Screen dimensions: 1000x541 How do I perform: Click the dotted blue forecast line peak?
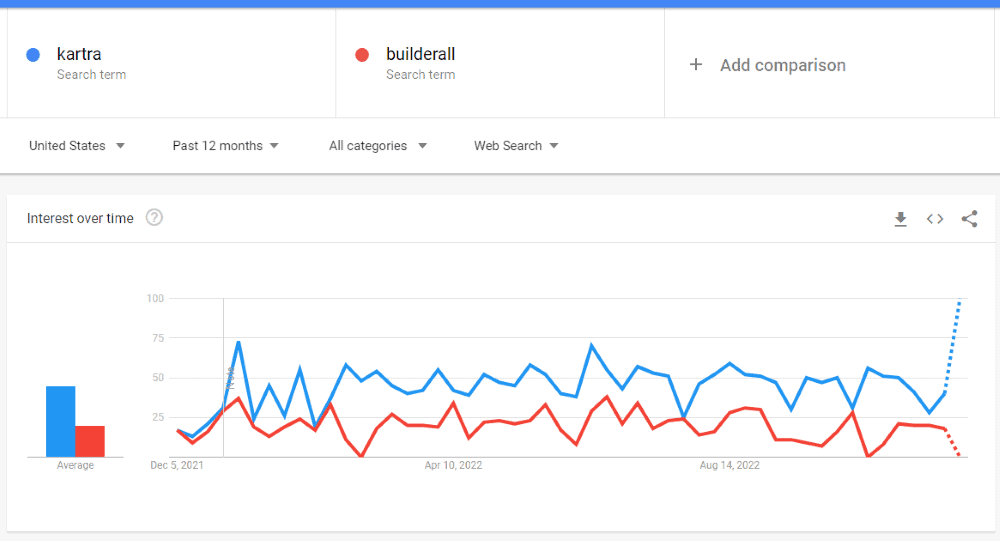click(x=959, y=301)
